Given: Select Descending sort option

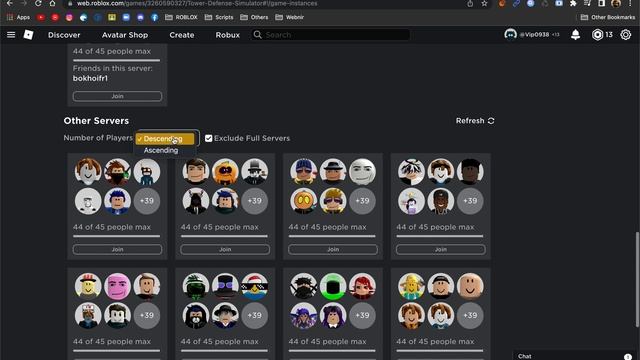Looking at the screenshot, I should (165, 139).
